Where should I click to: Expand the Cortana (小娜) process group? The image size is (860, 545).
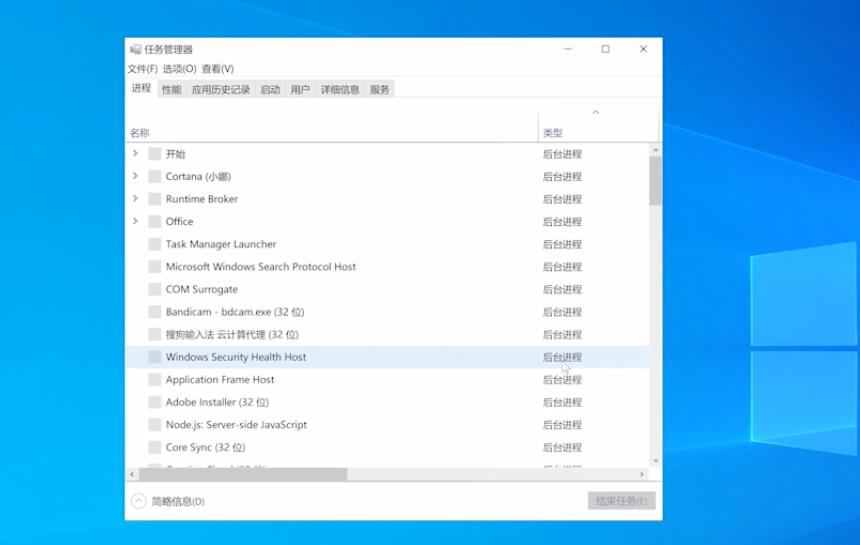[135, 176]
